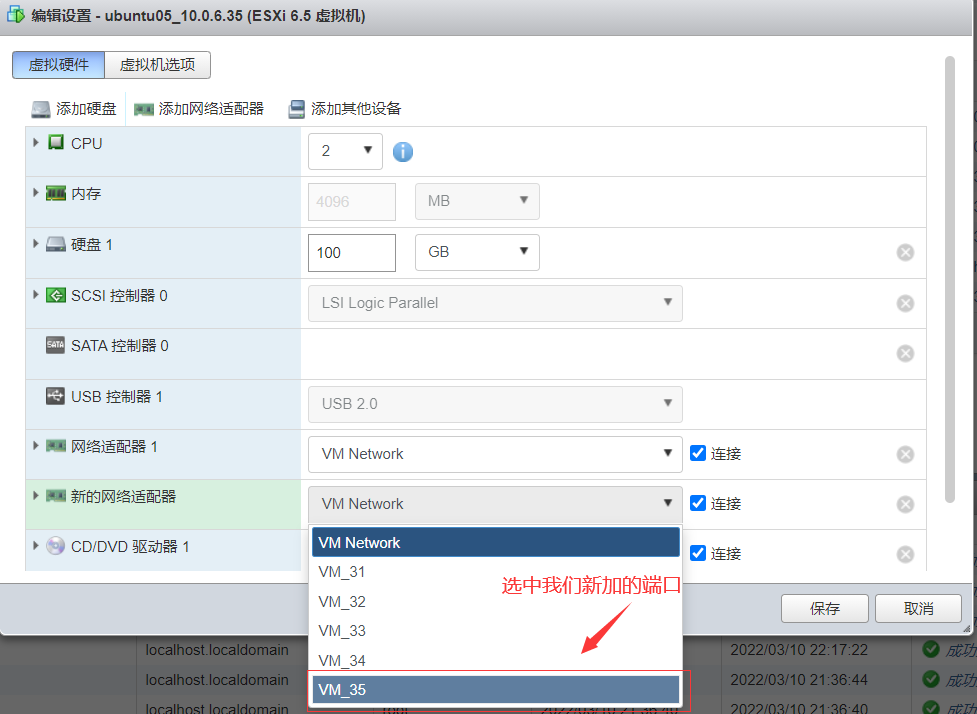Click timestamp 2022/03/10 22:17:22 in the background task list
The image size is (977, 714).
(799, 650)
